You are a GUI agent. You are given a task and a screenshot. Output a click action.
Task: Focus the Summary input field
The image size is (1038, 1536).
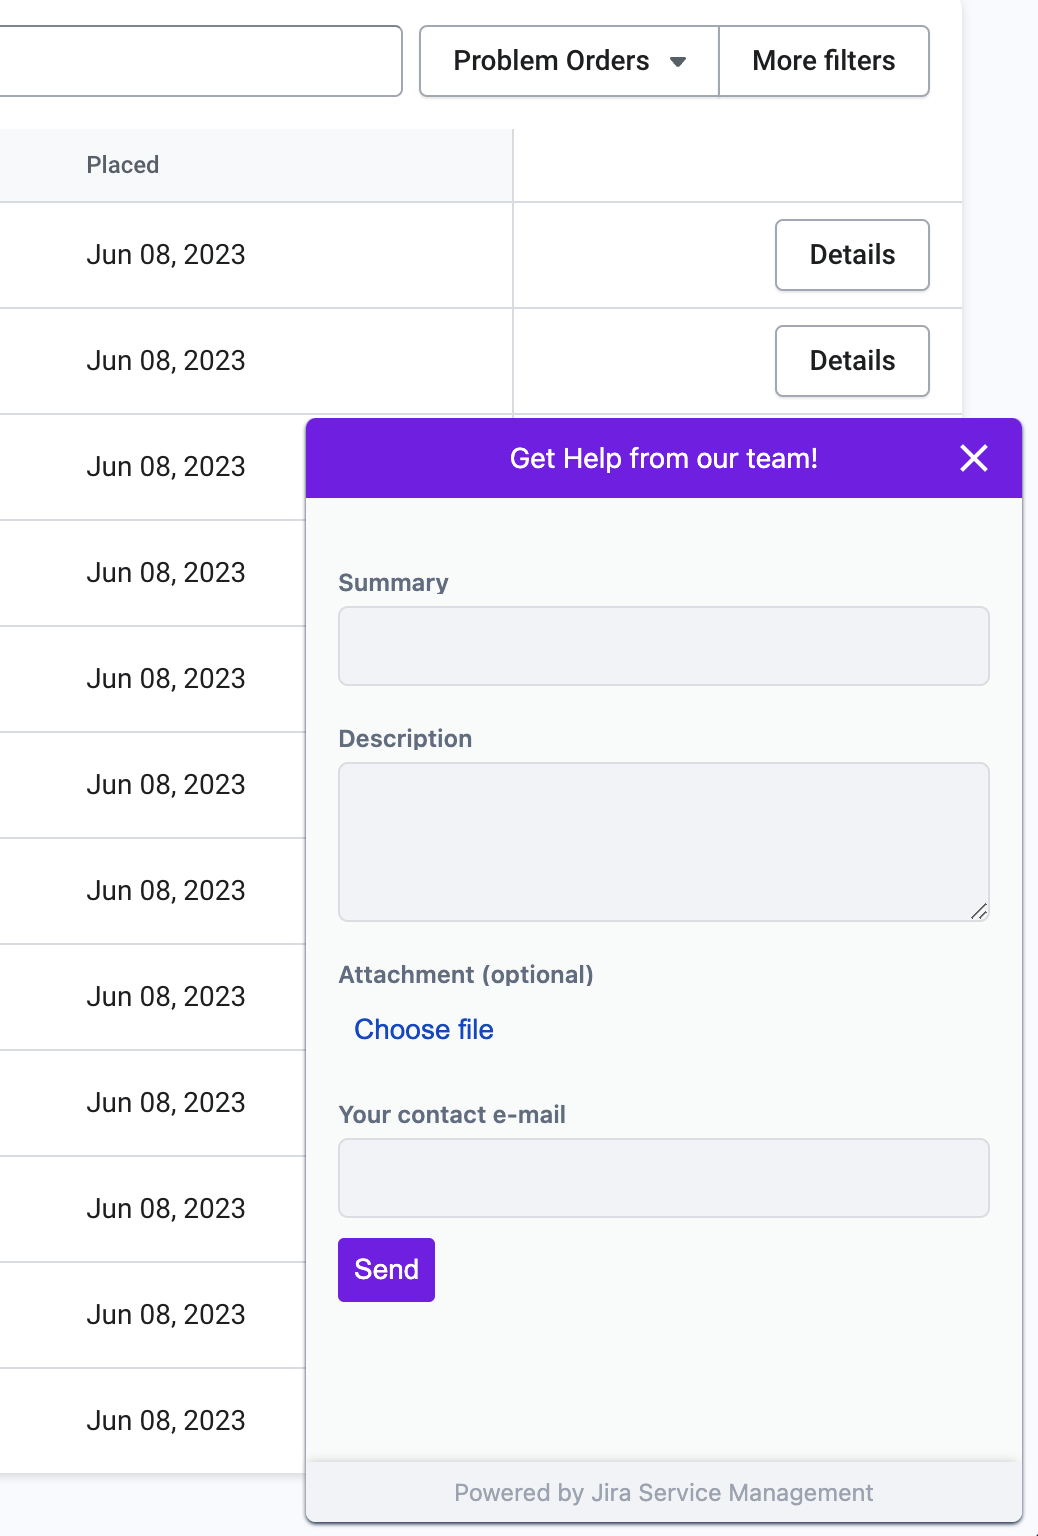(x=664, y=646)
